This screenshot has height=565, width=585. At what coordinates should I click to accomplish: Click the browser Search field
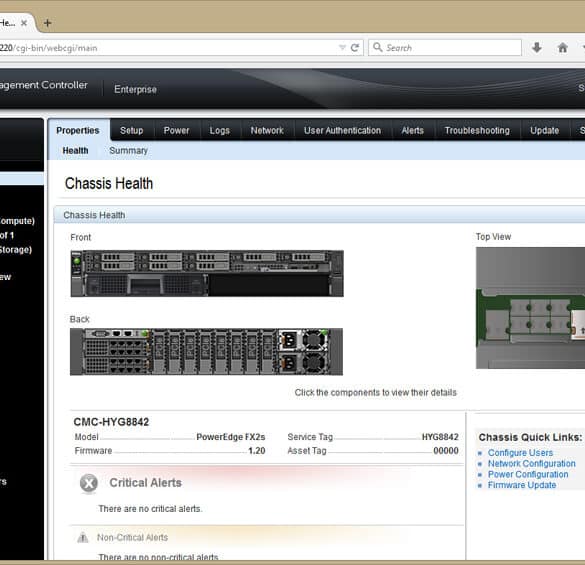click(445, 48)
